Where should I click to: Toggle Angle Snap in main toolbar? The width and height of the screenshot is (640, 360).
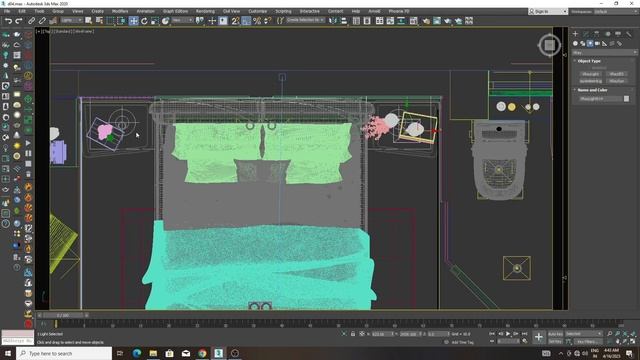246,21
